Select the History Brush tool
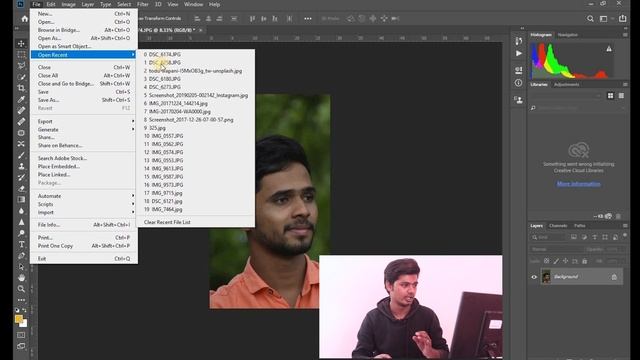This screenshot has height=360, width=640. [21, 177]
